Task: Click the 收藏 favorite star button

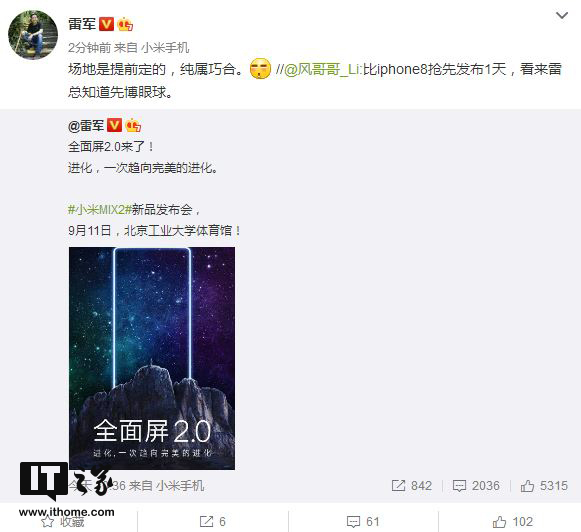Action: tap(63, 522)
